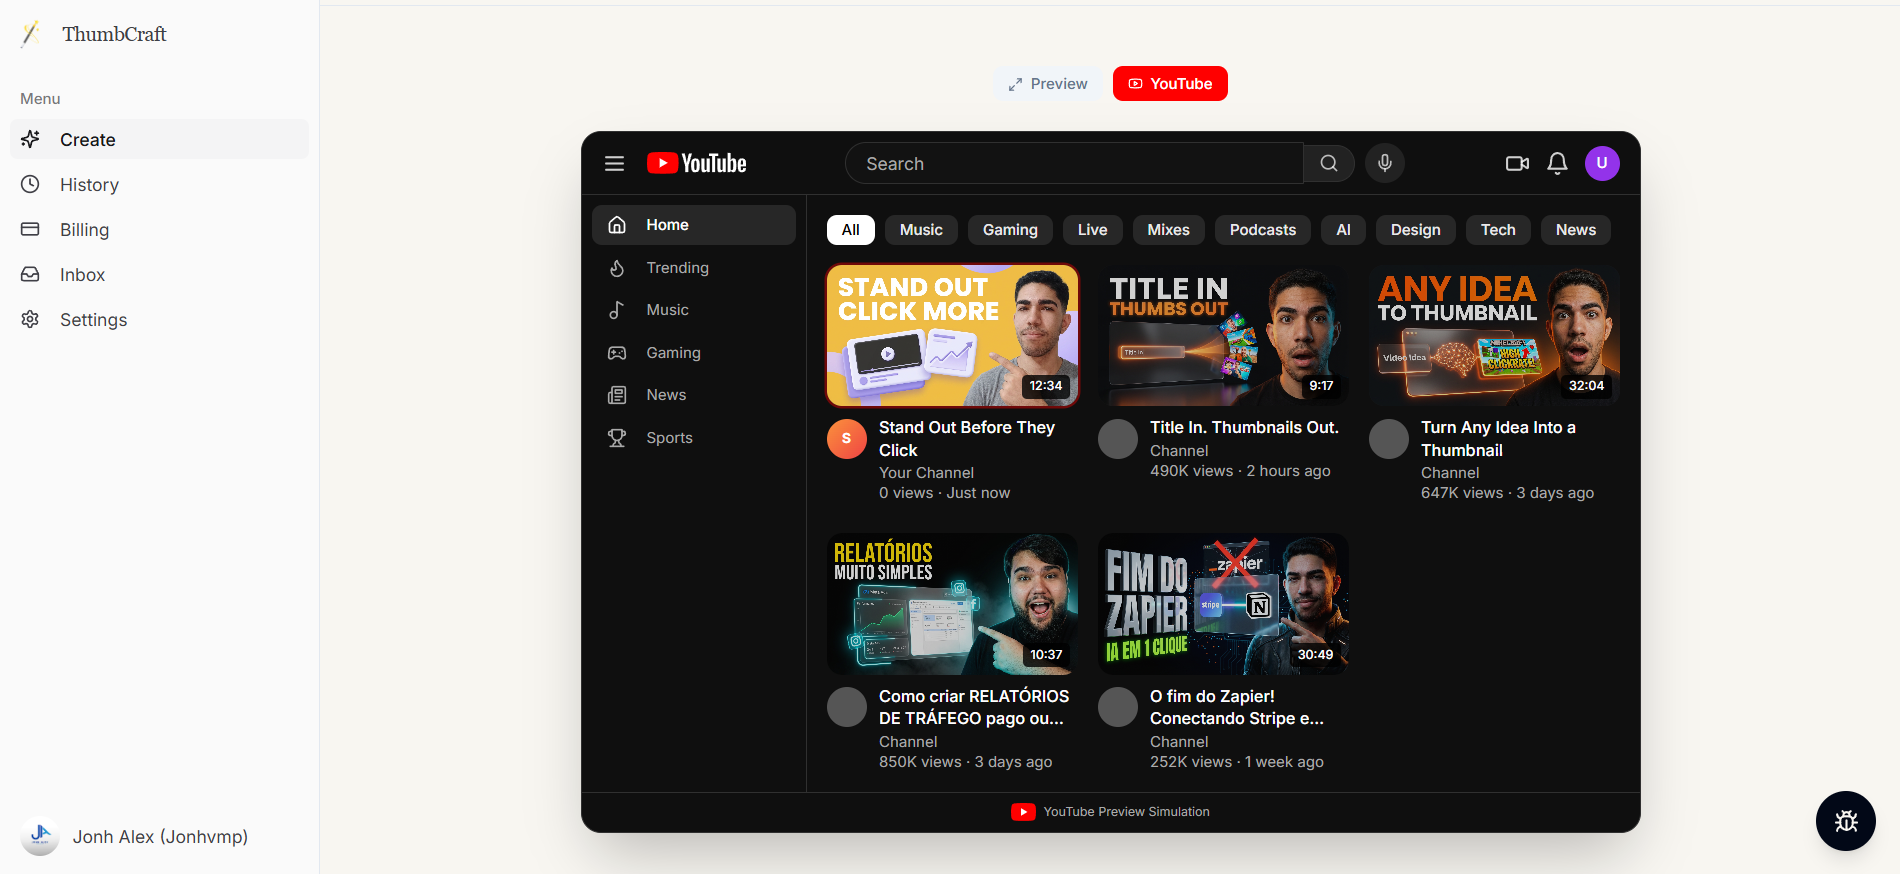Click the Settings gear icon
The height and width of the screenshot is (874, 1900).
31,319
